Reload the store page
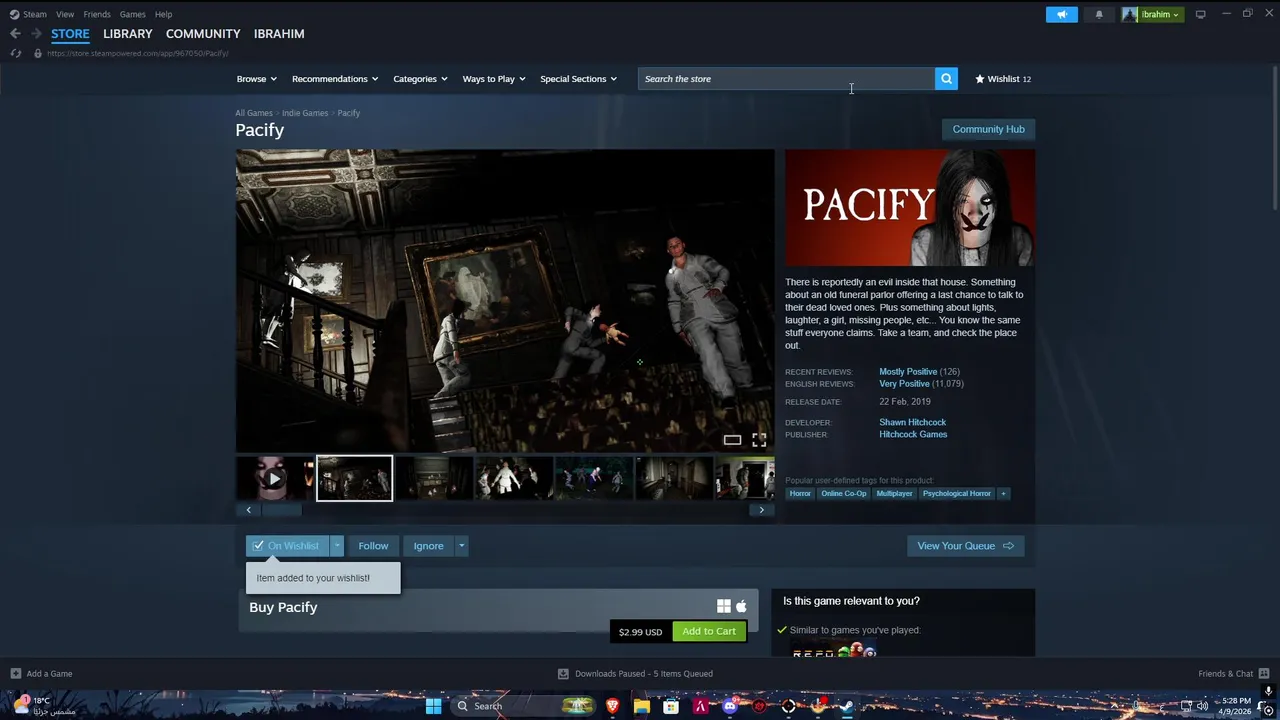 (15, 53)
